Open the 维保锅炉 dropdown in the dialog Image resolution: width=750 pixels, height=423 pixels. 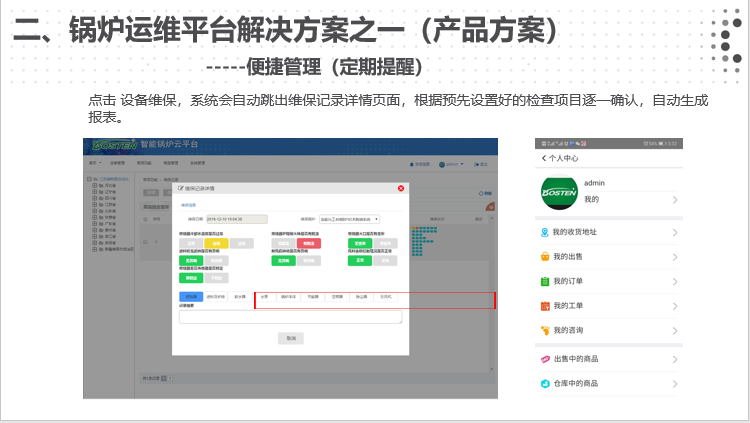click(350, 219)
